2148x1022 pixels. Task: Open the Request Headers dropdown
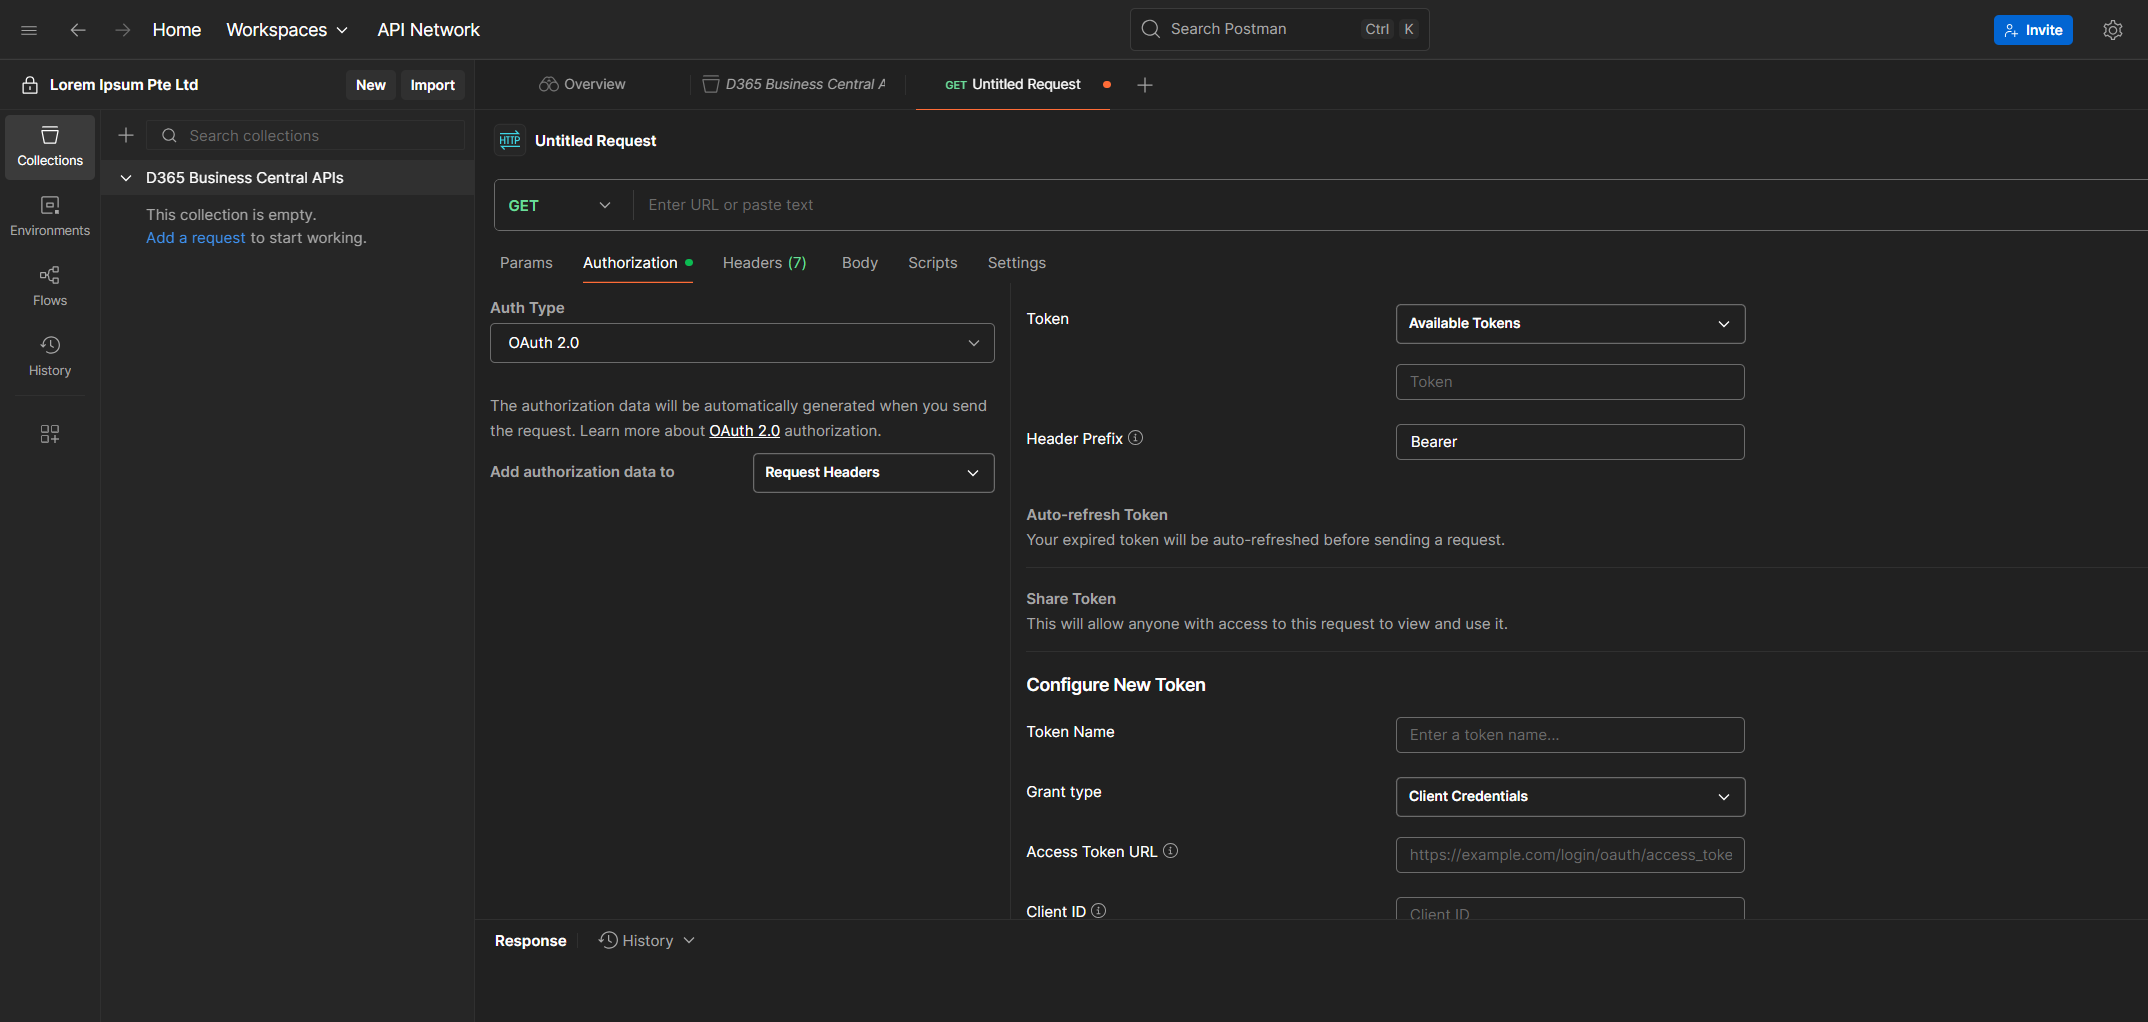(x=873, y=473)
